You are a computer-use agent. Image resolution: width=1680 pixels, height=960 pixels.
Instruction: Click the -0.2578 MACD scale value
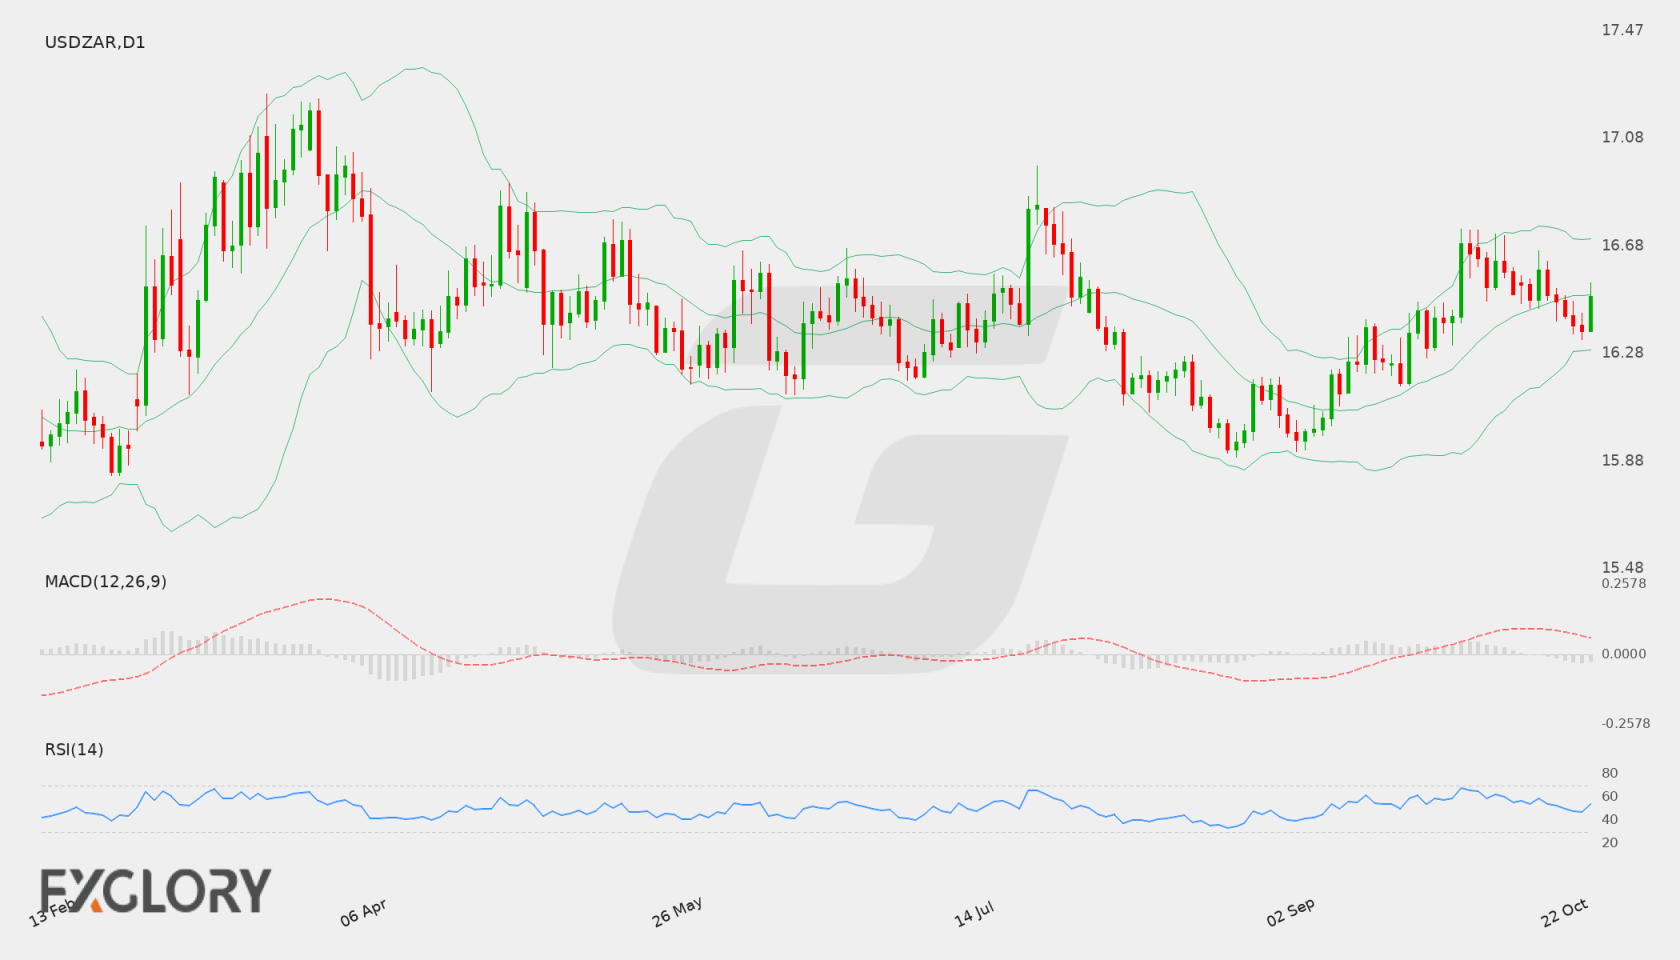pos(1626,723)
